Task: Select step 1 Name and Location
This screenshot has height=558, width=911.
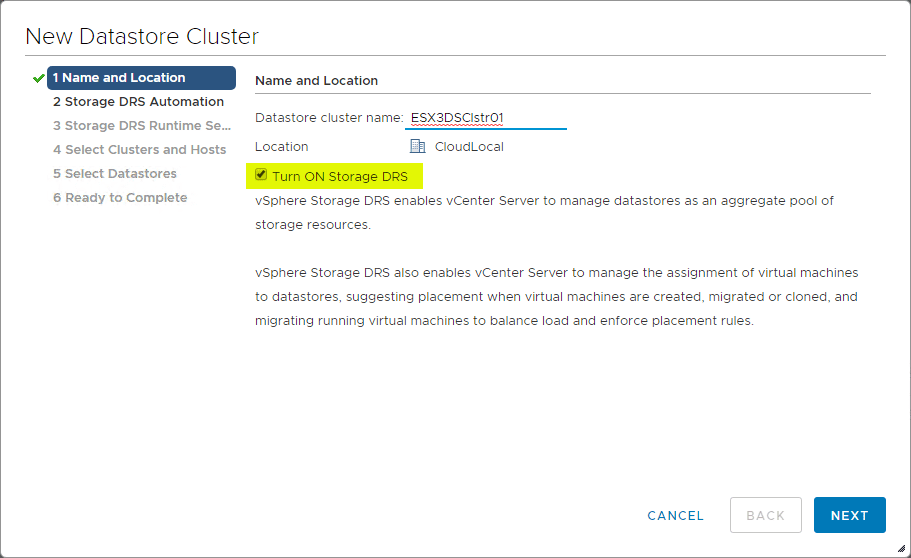Action: click(141, 78)
